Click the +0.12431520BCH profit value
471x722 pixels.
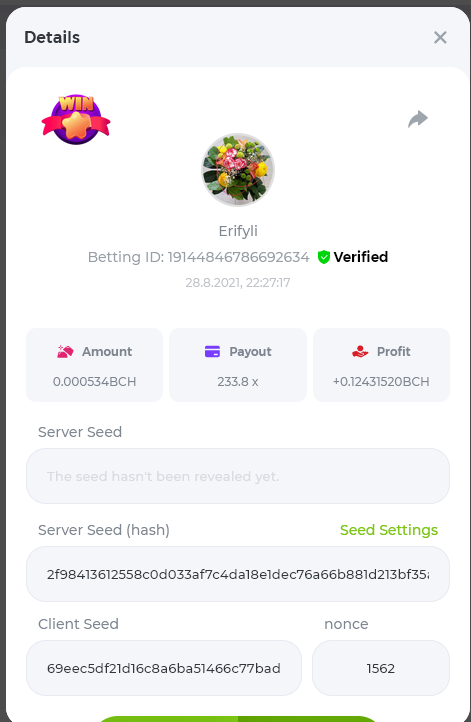point(381,382)
